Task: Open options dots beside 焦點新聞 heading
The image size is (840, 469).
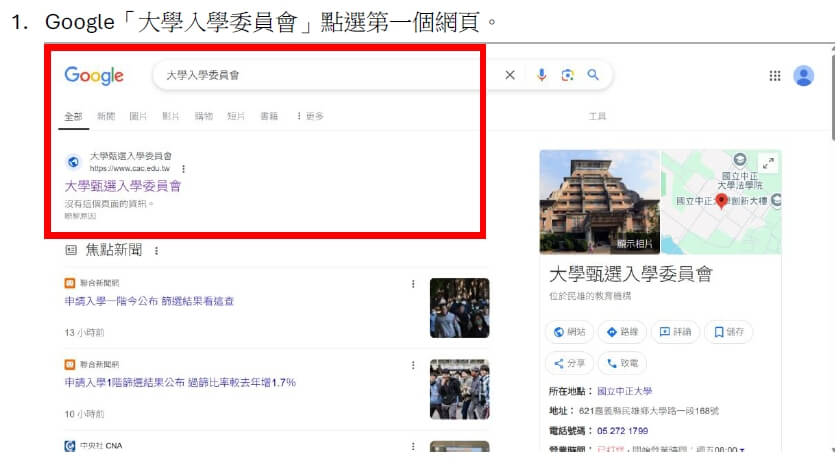Action: 156,250
